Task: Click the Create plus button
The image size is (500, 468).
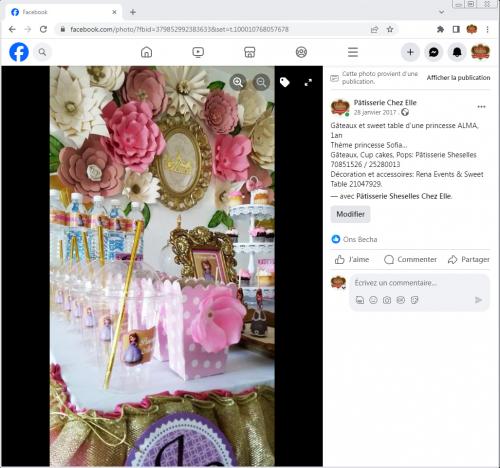Action: pos(410,52)
